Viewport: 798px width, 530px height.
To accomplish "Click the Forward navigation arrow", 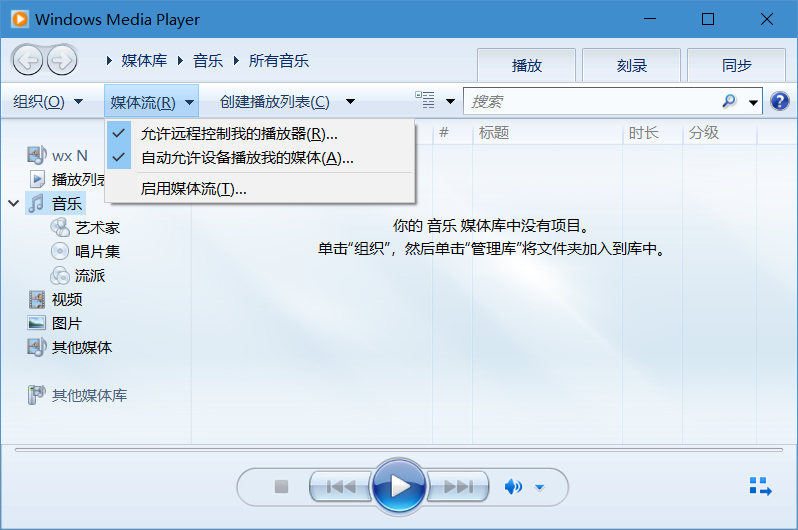I will pos(62,61).
